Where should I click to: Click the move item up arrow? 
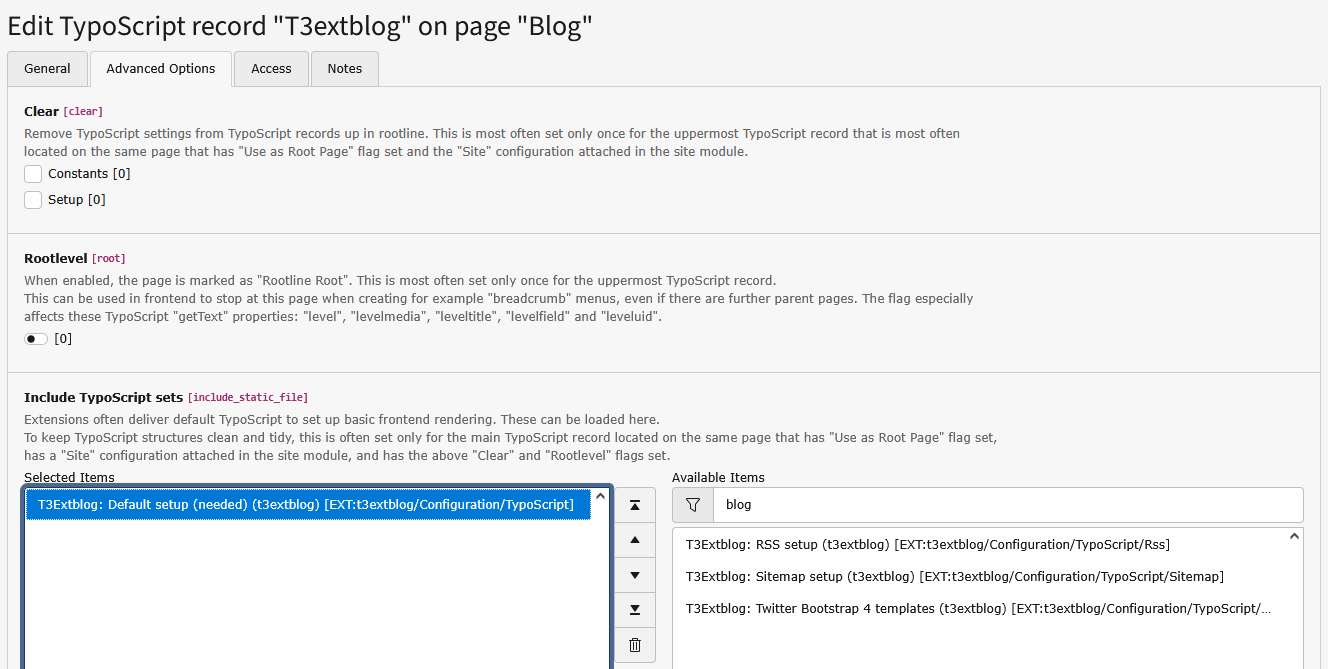point(634,541)
